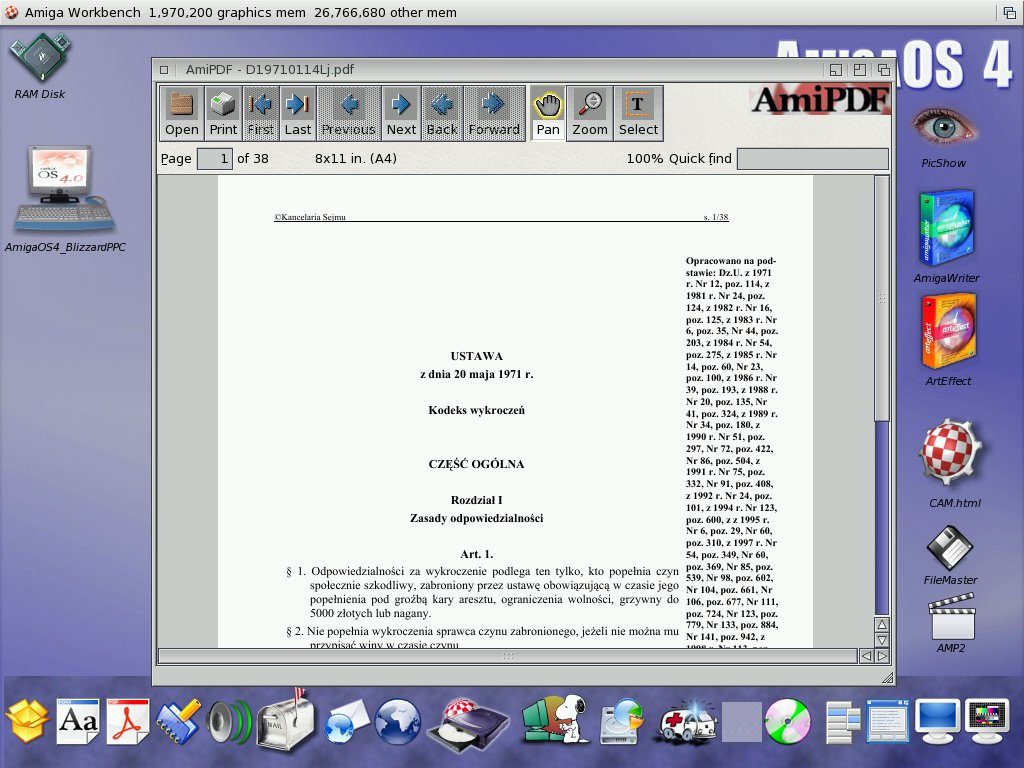Jump to the Last page
This screenshot has width=1024, height=768.
click(x=298, y=113)
